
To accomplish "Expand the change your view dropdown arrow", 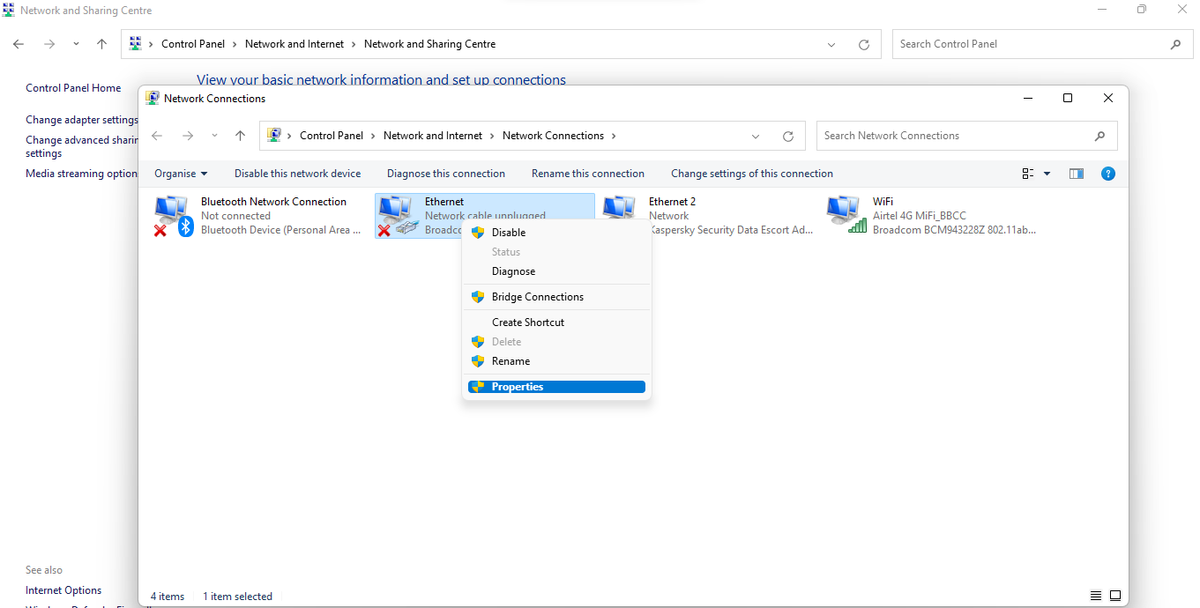I will coord(1047,174).
